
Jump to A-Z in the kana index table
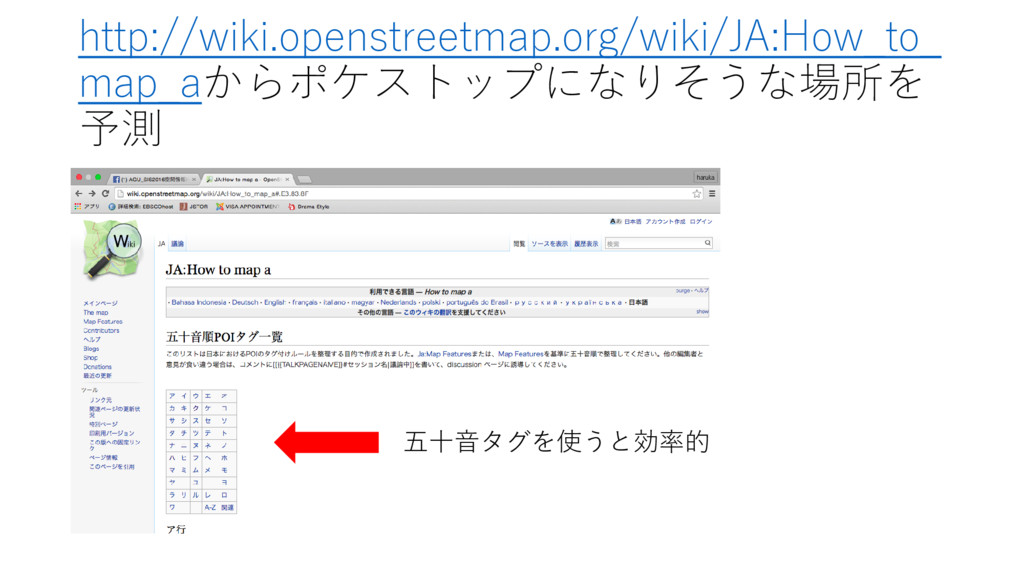210,507
